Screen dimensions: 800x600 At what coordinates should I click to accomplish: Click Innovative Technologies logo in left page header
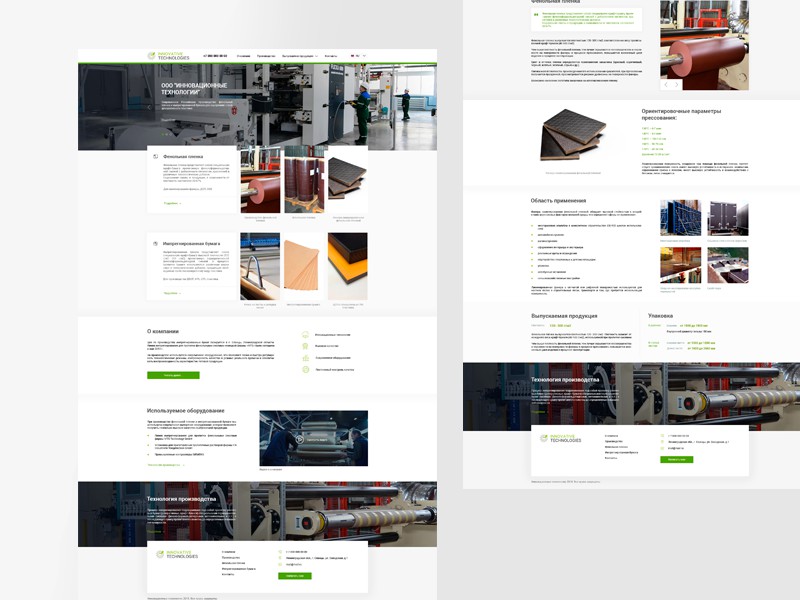(x=168, y=56)
